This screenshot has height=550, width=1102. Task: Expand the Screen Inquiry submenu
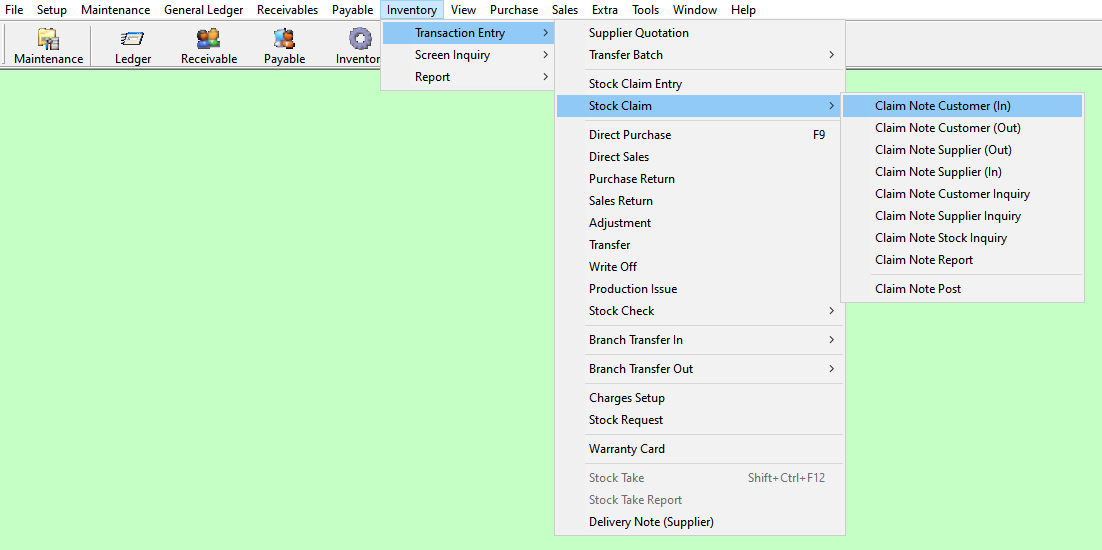[468, 55]
